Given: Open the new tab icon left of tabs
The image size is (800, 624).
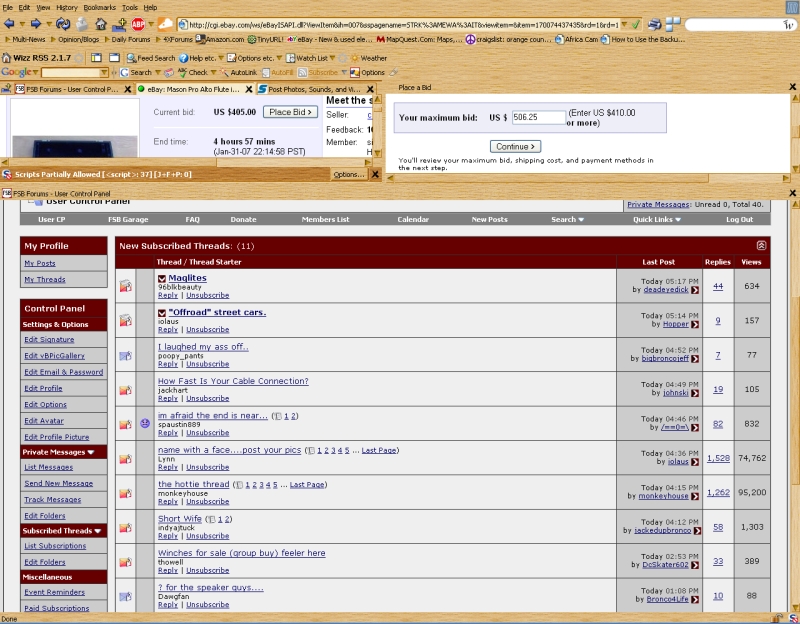Looking at the screenshot, I should coord(6,89).
